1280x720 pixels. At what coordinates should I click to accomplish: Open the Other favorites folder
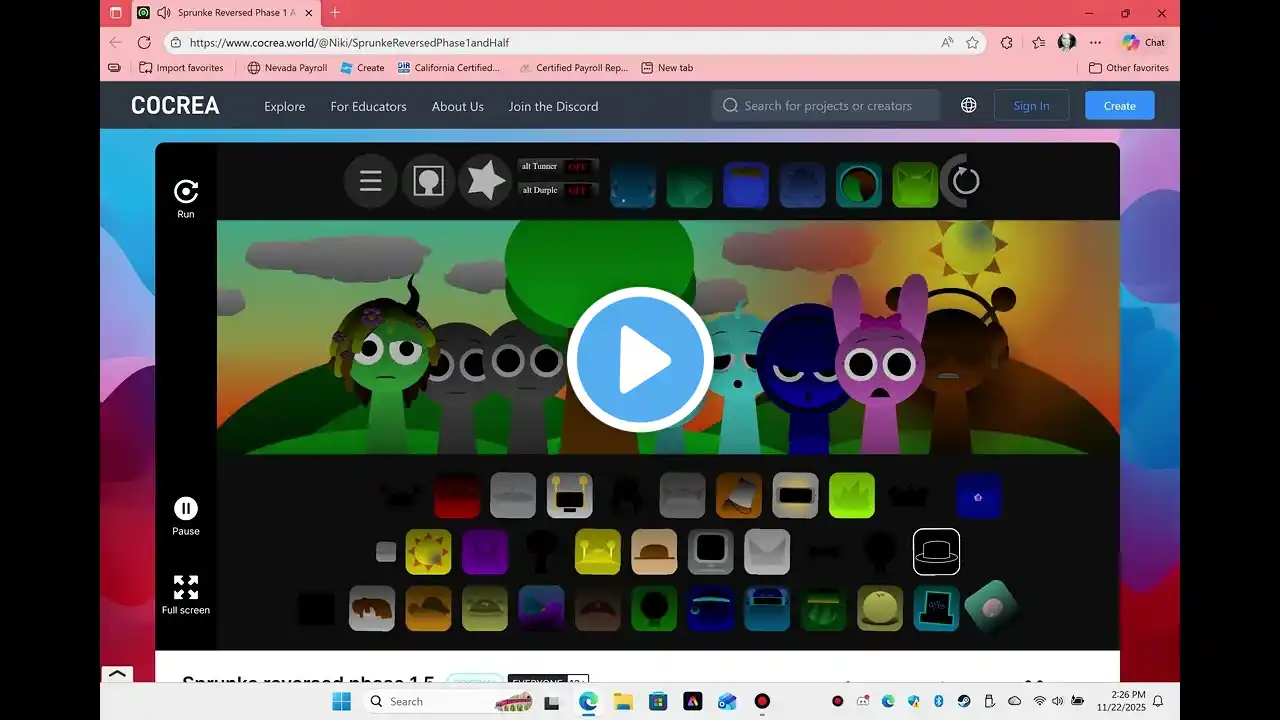pos(1129,68)
